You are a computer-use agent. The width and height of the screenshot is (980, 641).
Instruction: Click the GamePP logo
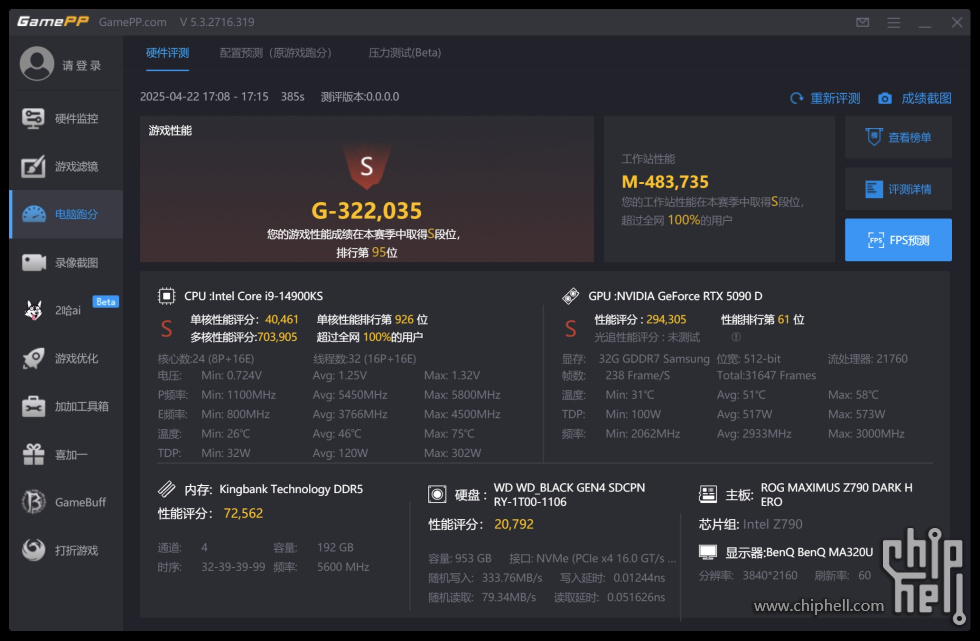point(52,22)
